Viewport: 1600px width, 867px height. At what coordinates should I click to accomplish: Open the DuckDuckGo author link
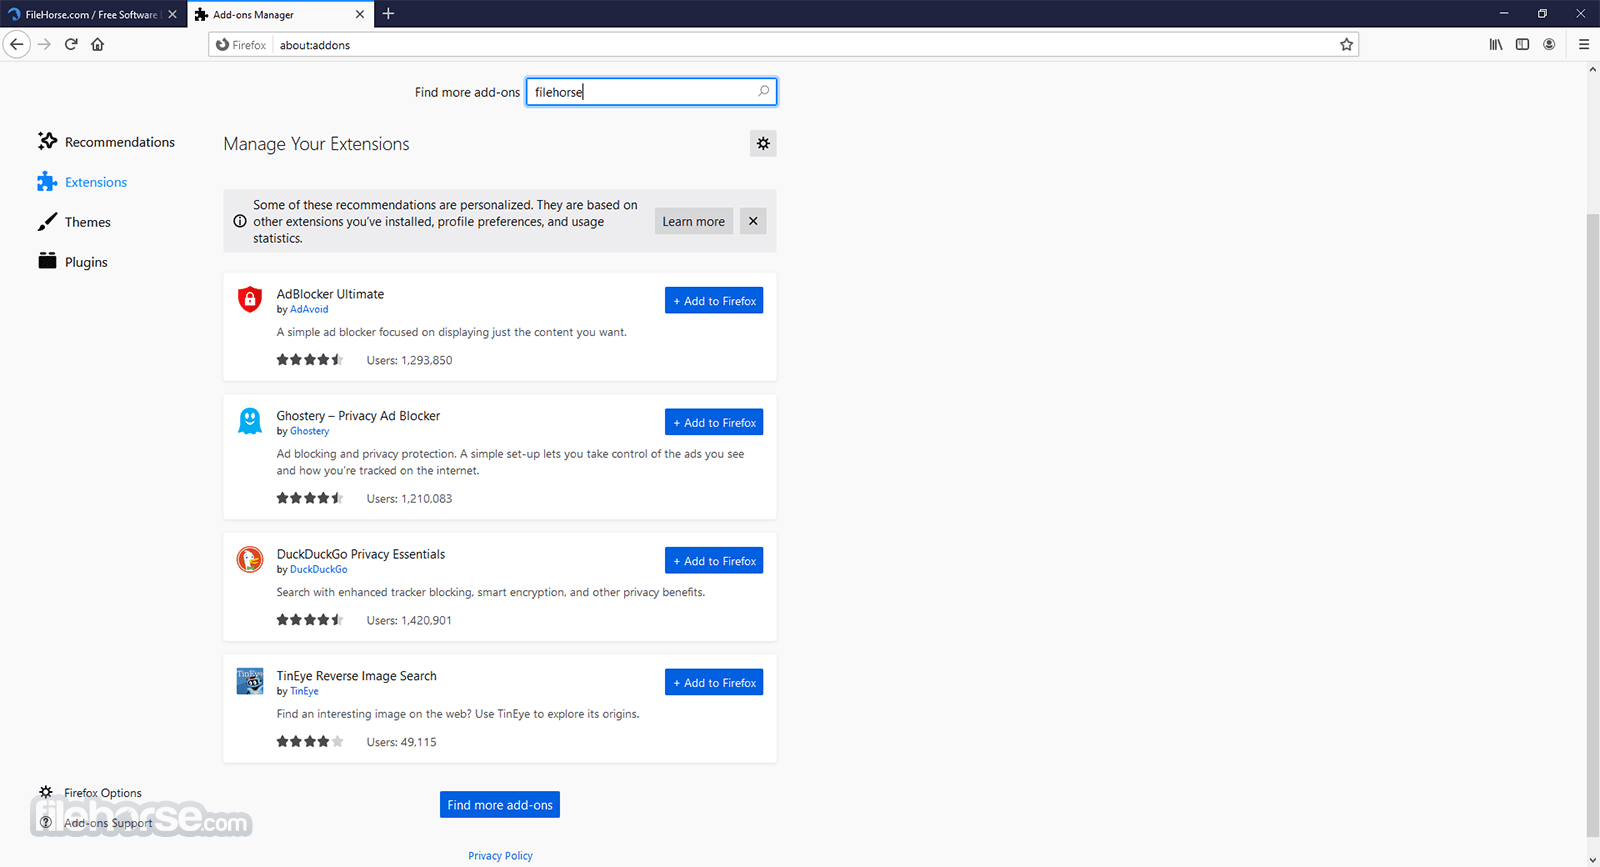coord(319,569)
